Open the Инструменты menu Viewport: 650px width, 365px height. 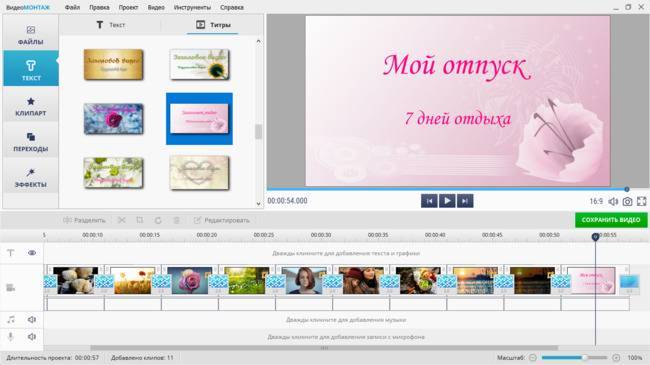[x=192, y=7]
